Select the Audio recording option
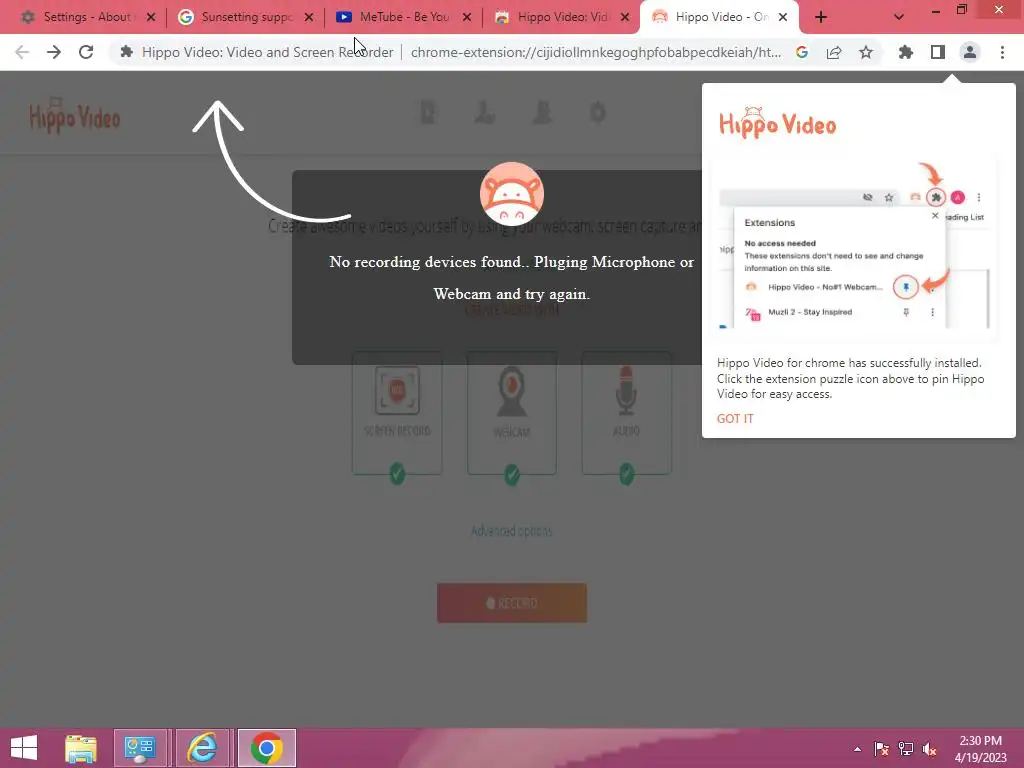The height and width of the screenshot is (768, 1024). point(626,413)
